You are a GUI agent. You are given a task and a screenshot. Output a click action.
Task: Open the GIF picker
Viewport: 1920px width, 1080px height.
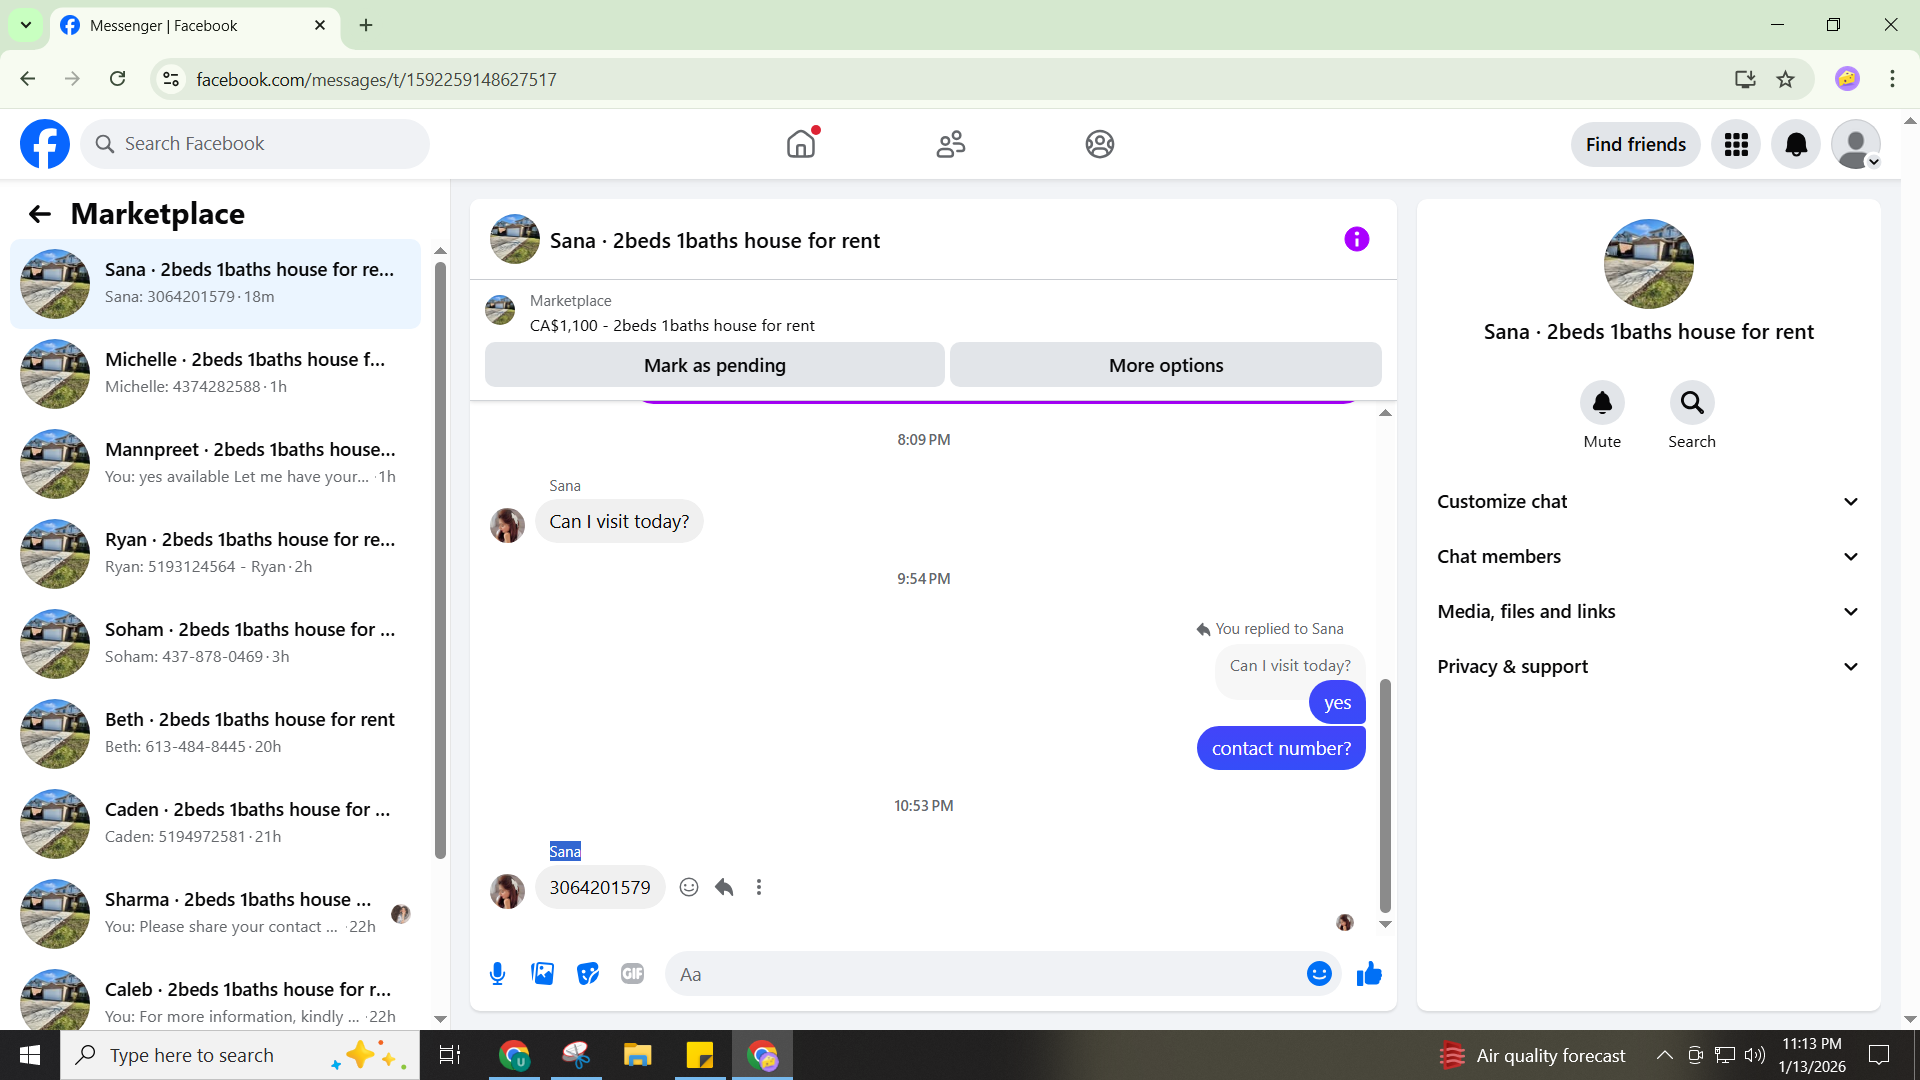tap(632, 973)
